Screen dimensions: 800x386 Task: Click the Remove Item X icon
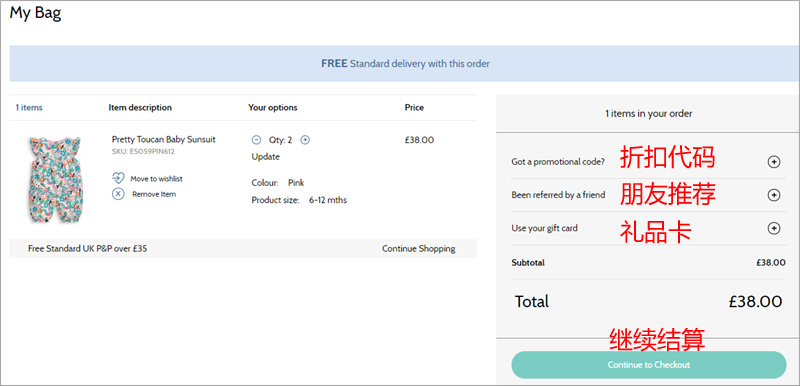118,194
